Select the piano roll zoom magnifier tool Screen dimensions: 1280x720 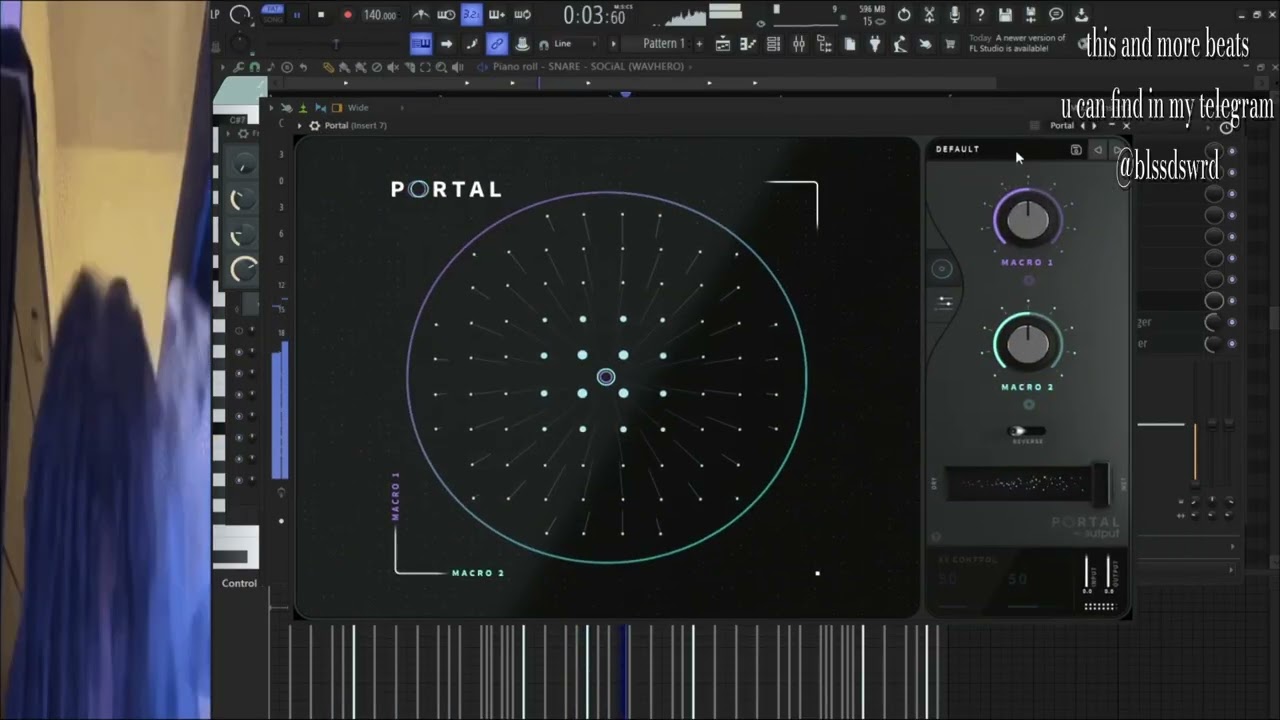point(441,67)
